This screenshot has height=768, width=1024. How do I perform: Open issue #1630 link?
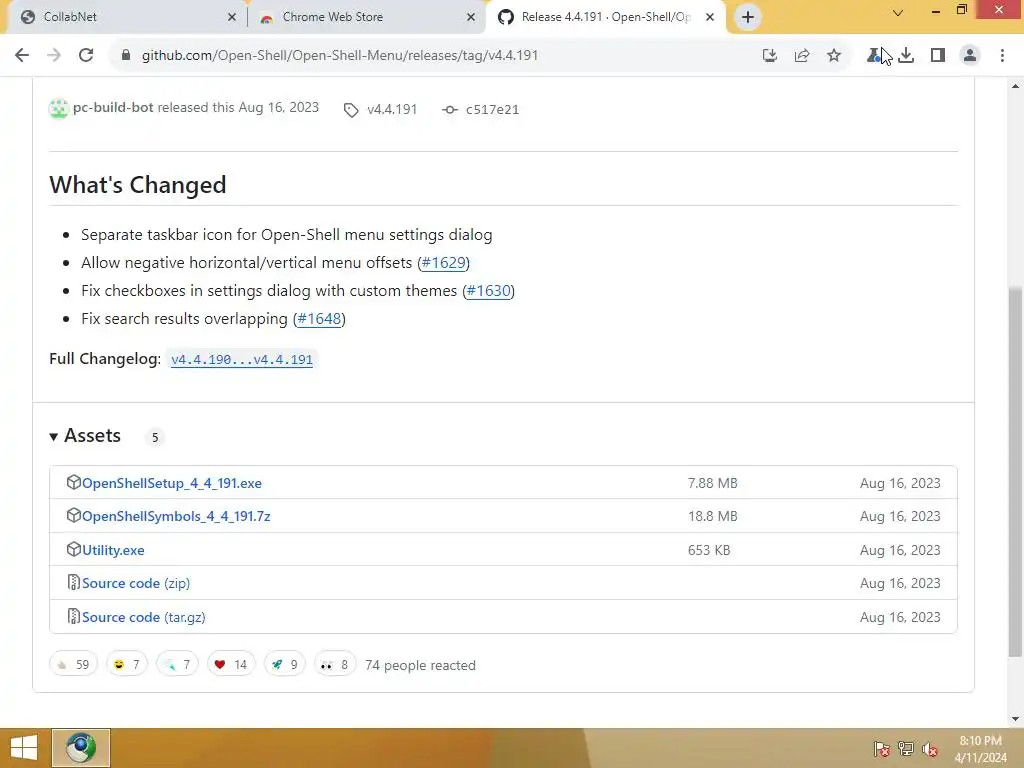(488, 291)
